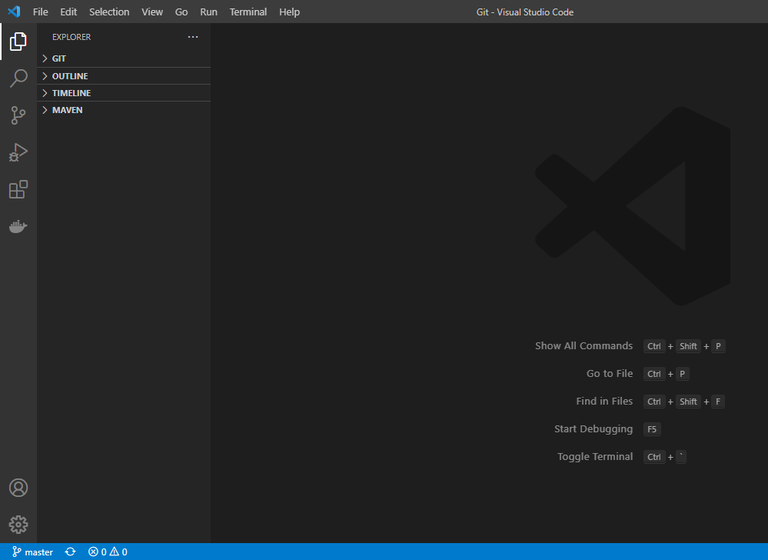This screenshot has height=560, width=768.
Task: Open the errors count in status bar
Action: coord(97,552)
